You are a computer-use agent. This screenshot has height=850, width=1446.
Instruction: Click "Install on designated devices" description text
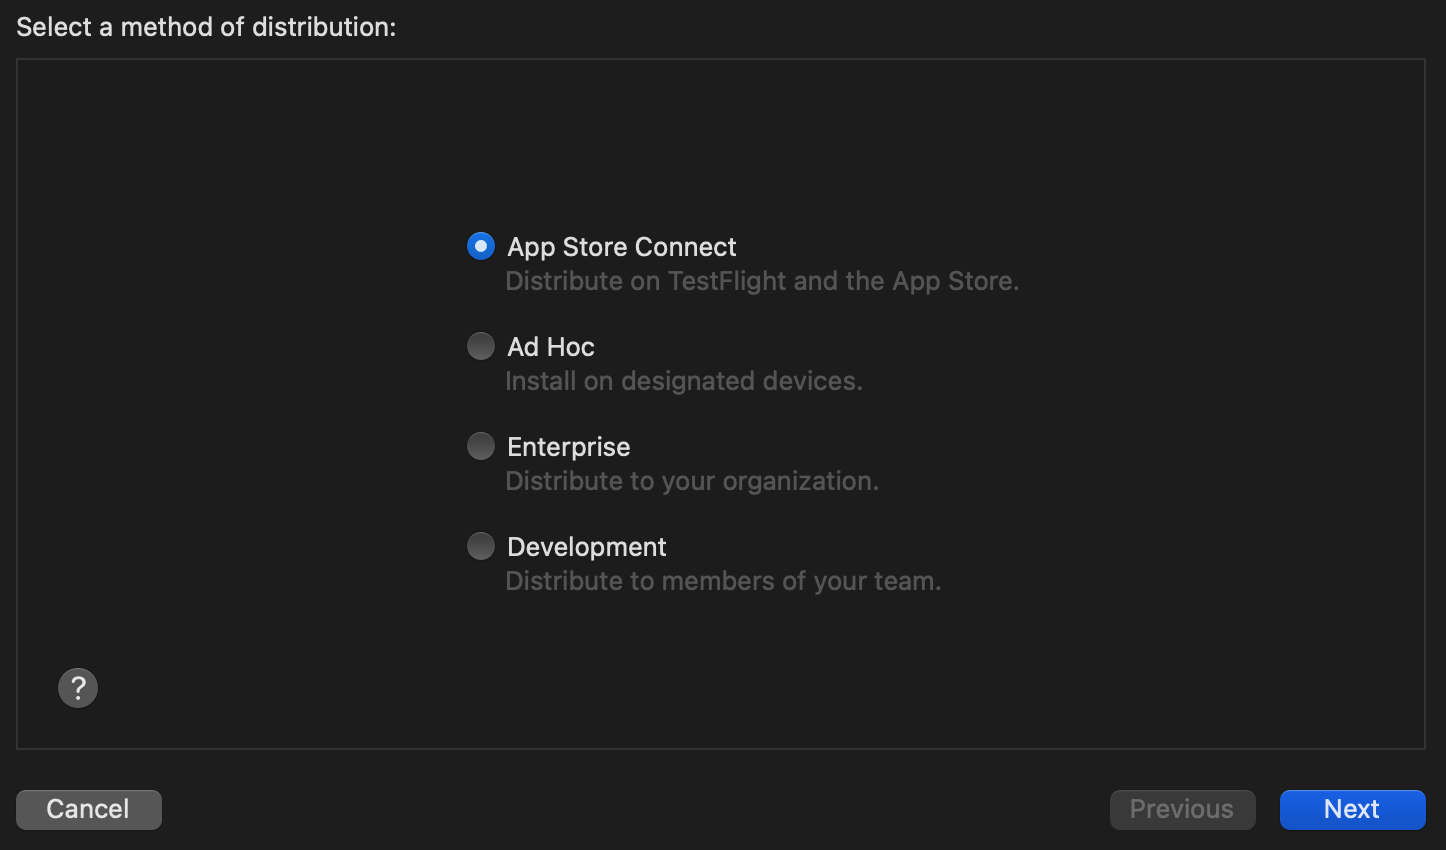[683, 381]
